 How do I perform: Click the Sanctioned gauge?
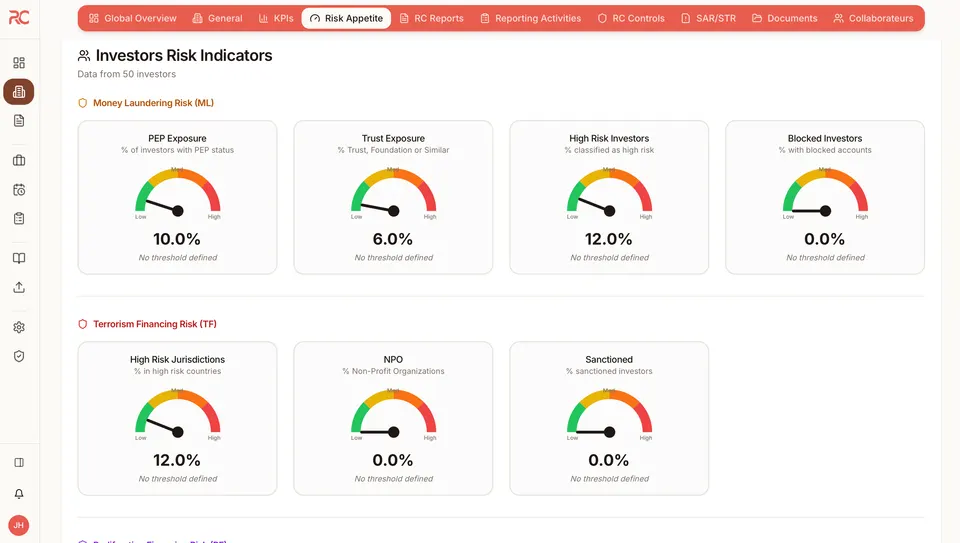click(x=609, y=414)
